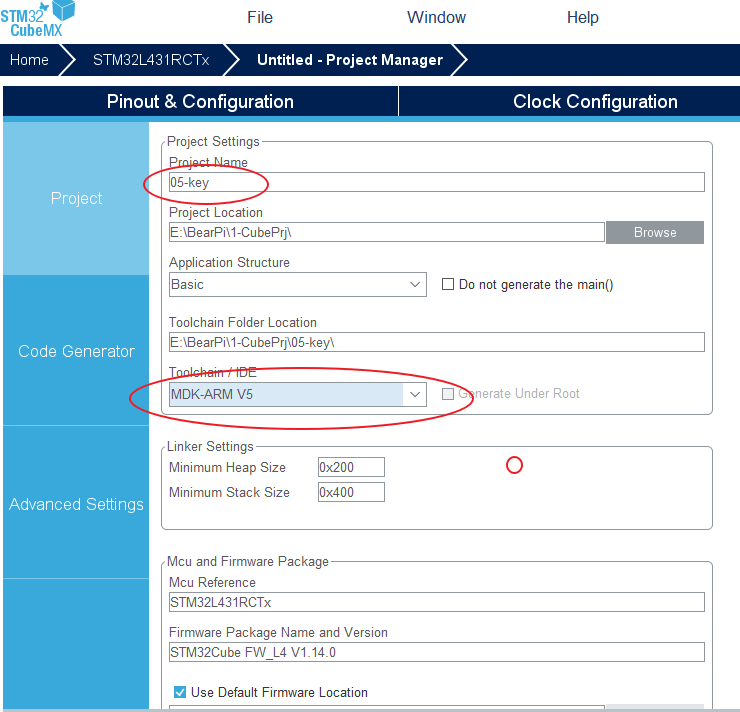740x712 pixels.
Task: Click the Project Name field
Action: point(437,182)
